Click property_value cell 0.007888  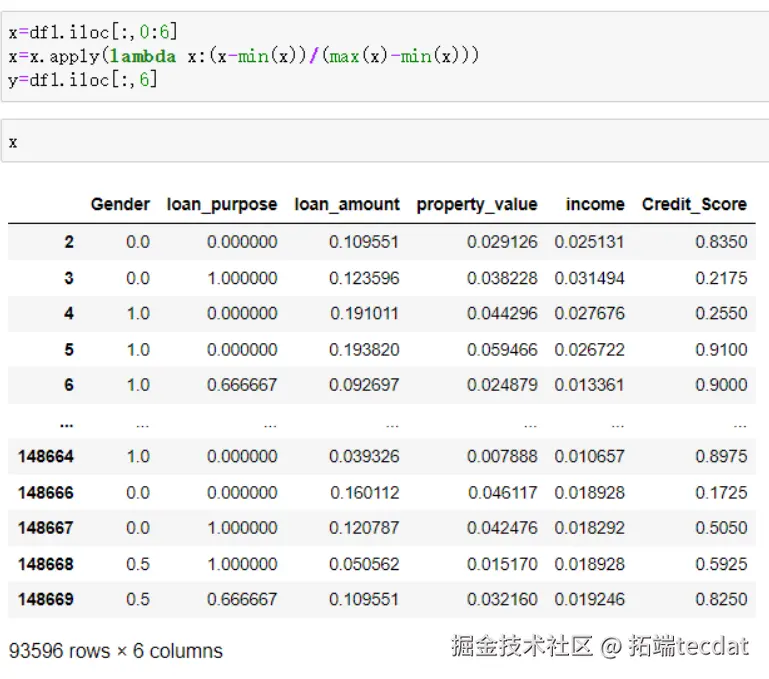(502, 457)
